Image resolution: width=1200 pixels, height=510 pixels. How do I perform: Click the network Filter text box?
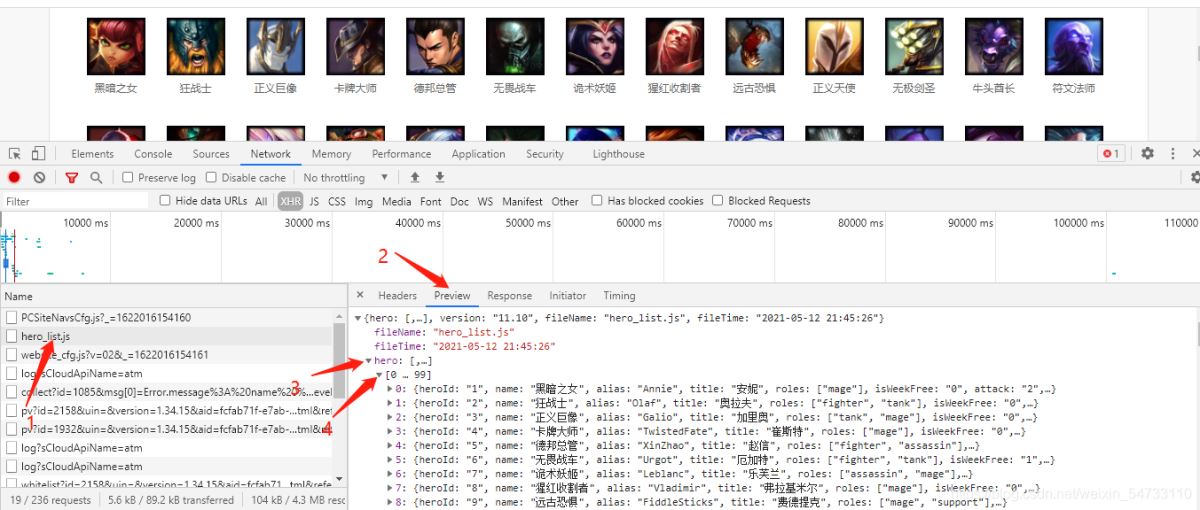(75, 201)
